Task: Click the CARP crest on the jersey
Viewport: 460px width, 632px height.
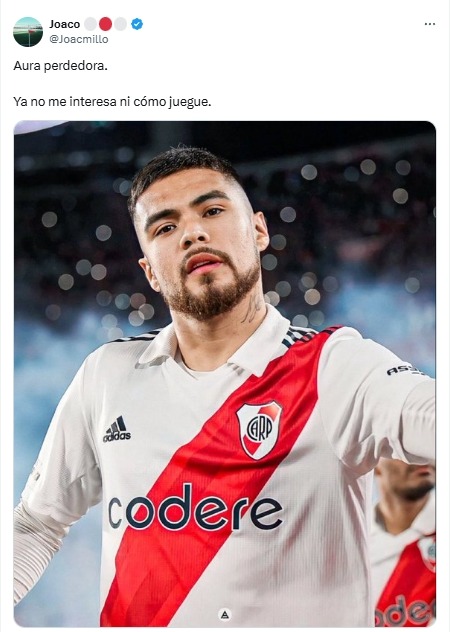Action: [x=259, y=430]
